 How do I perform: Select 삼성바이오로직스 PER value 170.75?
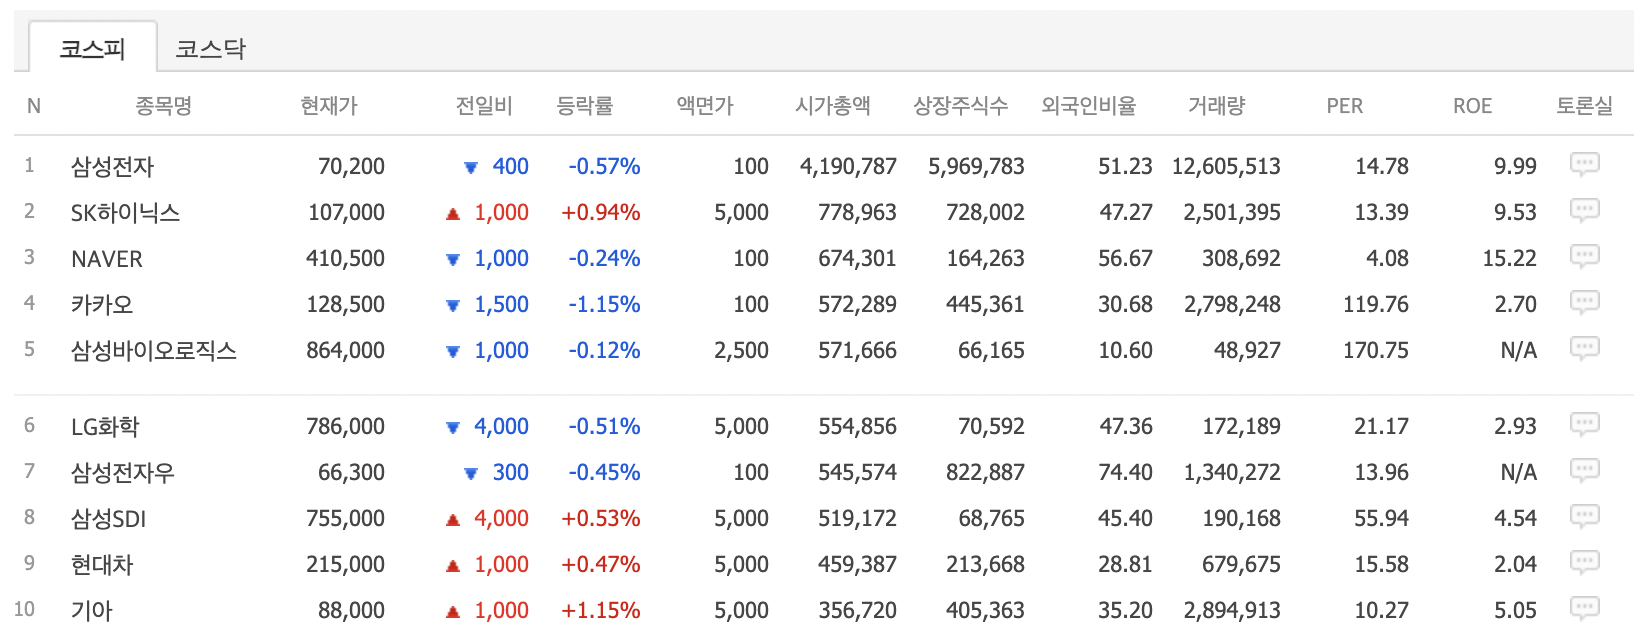point(1376,351)
